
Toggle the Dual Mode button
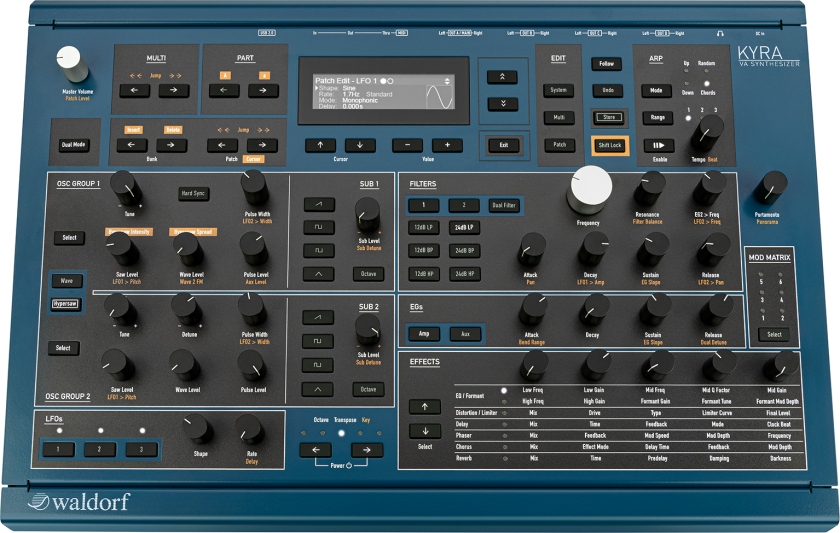pyautogui.click(x=74, y=145)
